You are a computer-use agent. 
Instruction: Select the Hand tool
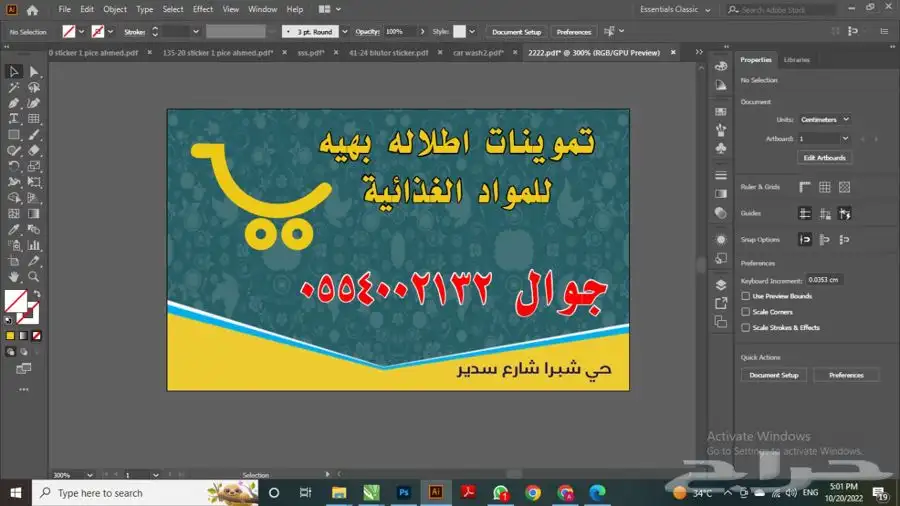14,277
